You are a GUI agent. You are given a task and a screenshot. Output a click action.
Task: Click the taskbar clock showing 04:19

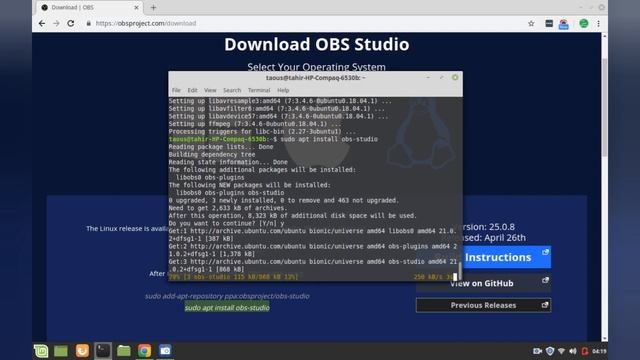coord(599,351)
